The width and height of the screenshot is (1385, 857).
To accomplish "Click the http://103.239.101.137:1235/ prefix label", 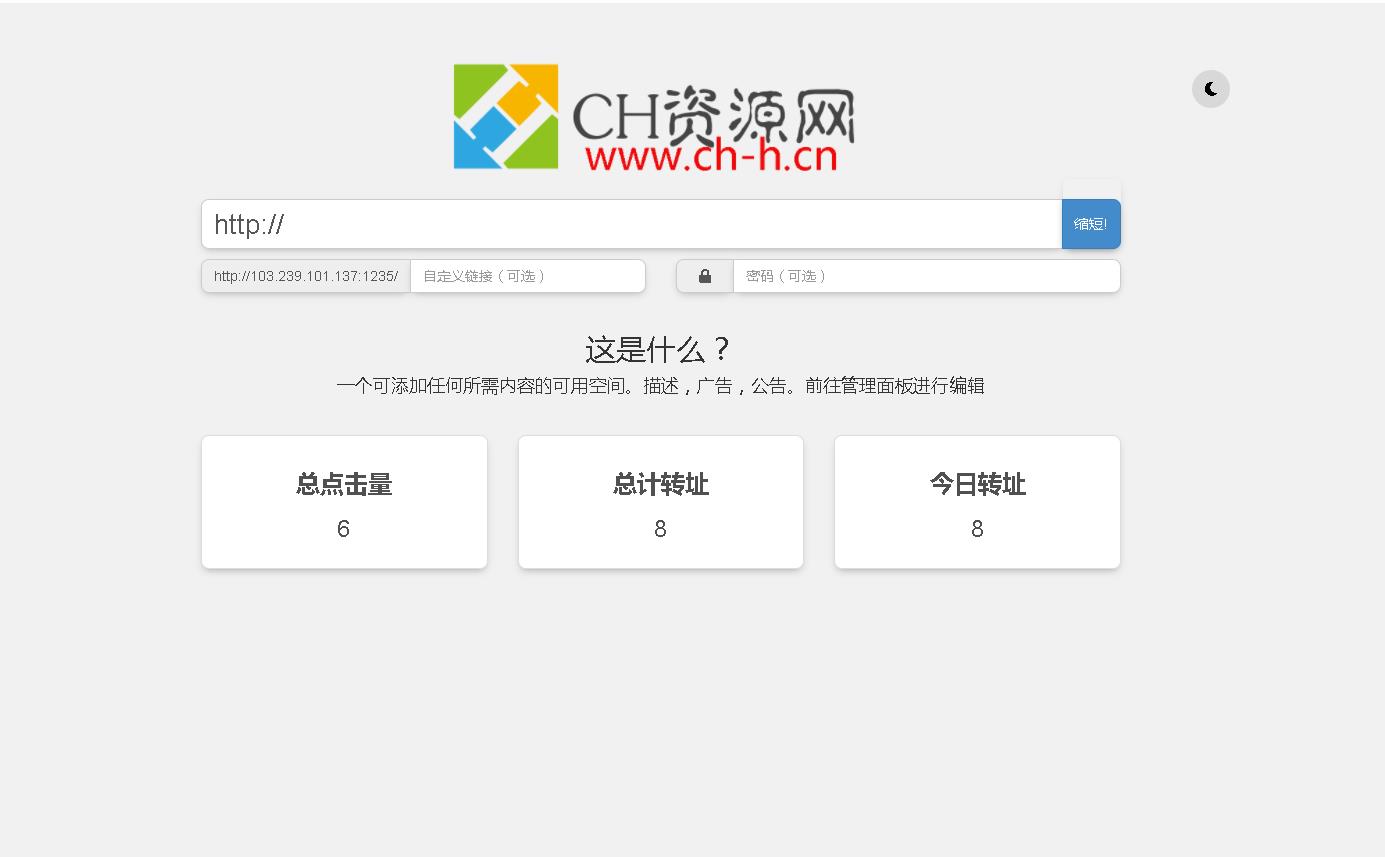I will coord(306,276).
